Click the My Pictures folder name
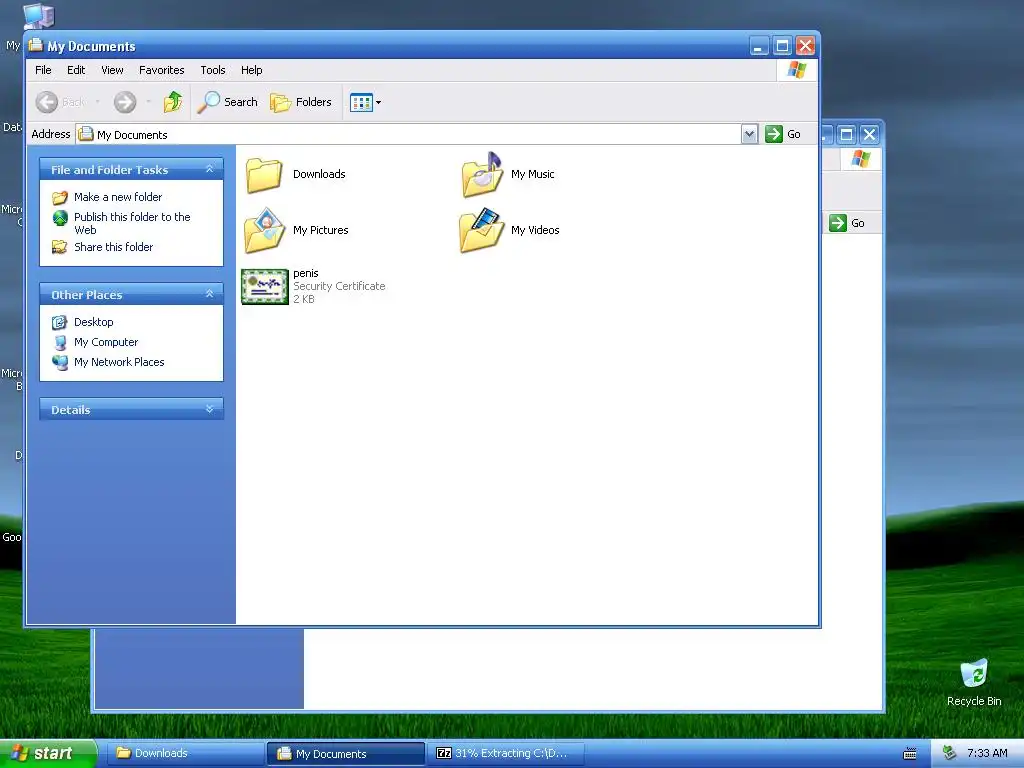 click(x=321, y=230)
